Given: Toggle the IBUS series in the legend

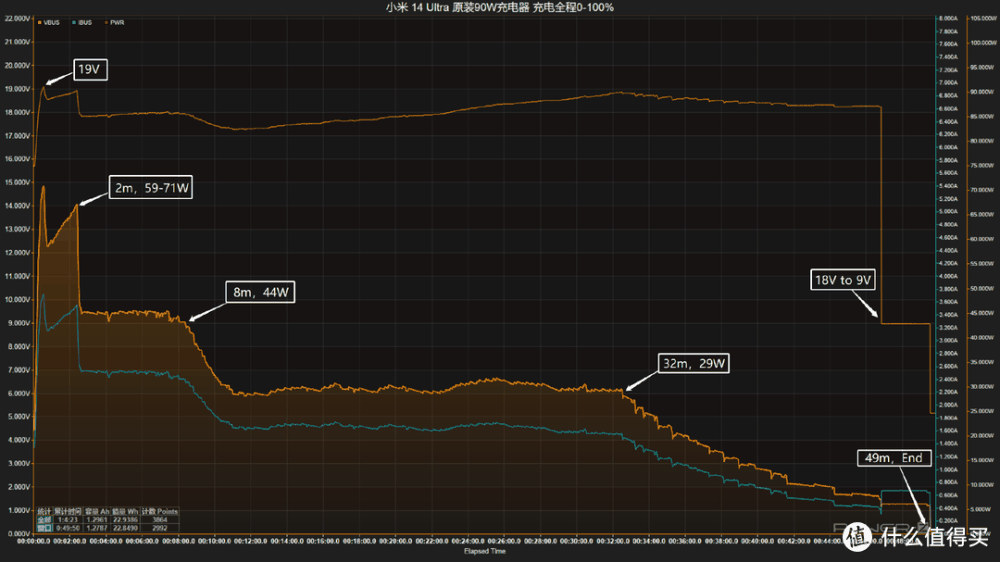Looking at the screenshot, I should click(x=86, y=22).
